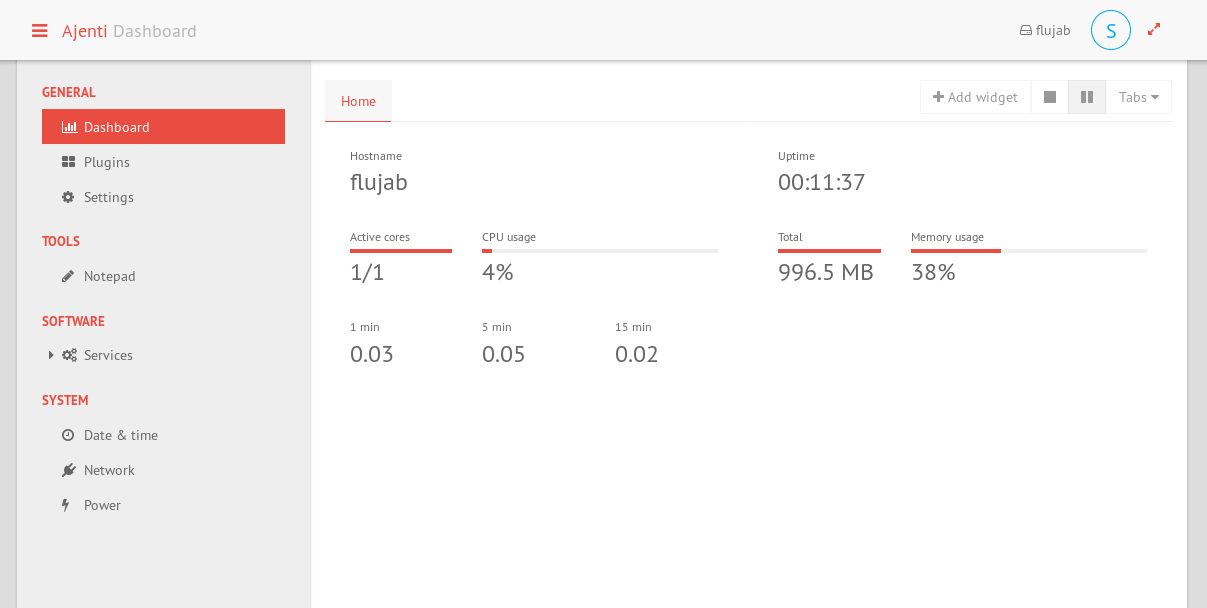
Task: Open Settings in the sidebar
Action: tap(108, 197)
